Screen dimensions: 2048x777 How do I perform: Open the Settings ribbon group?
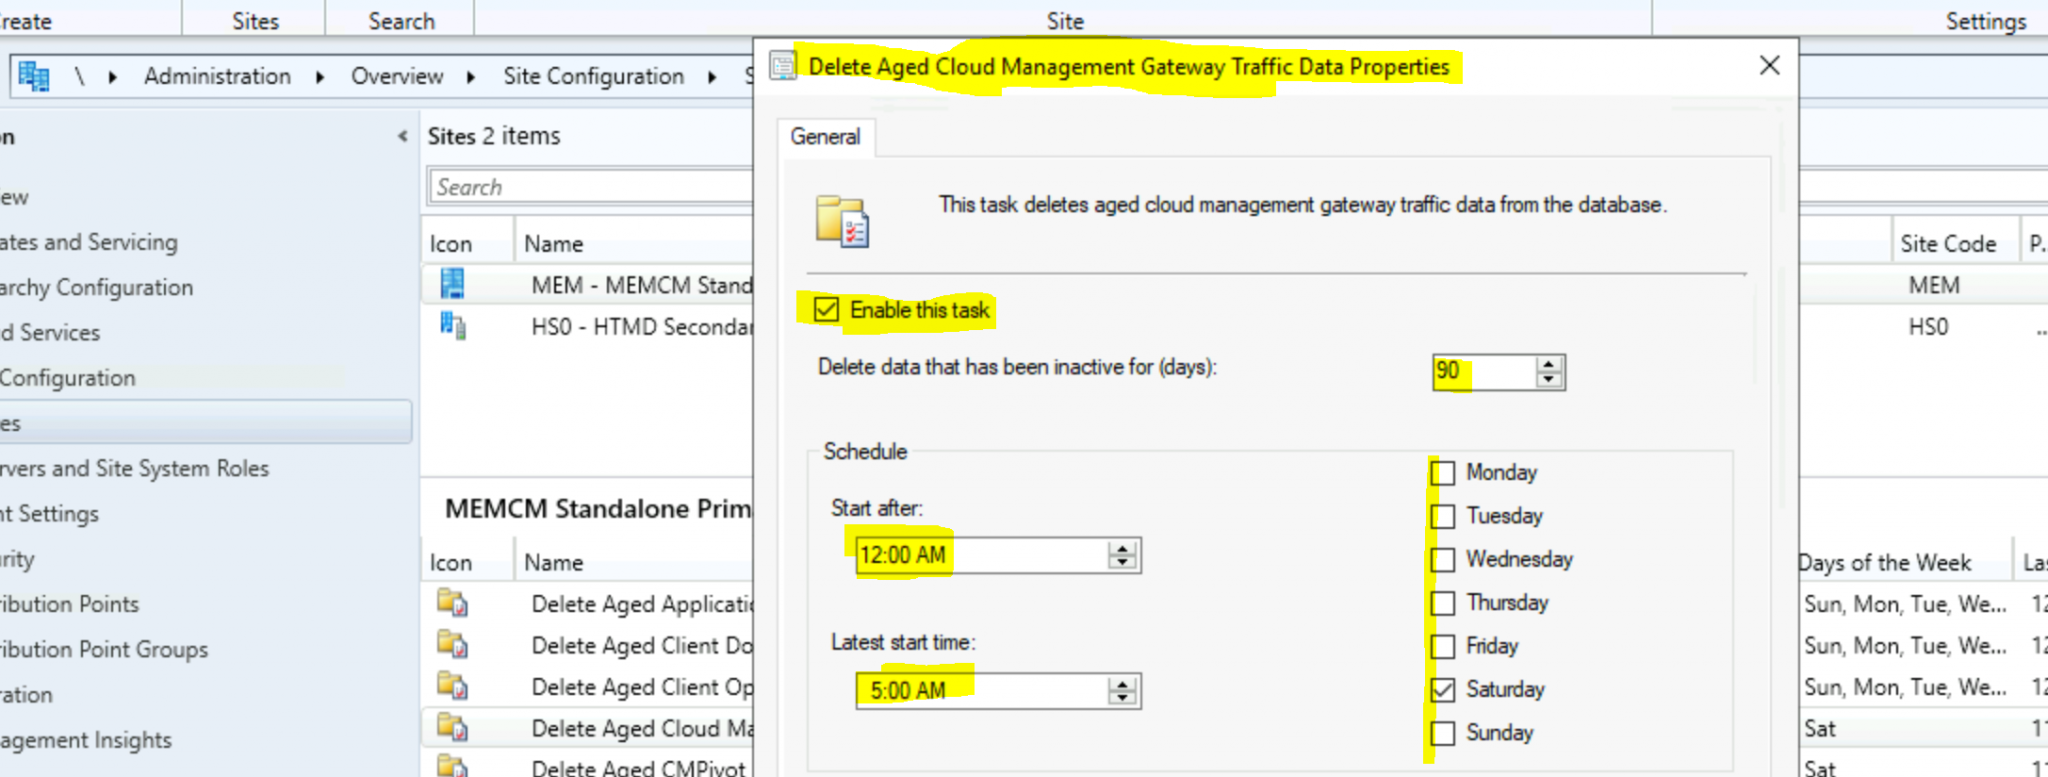click(1985, 21)
